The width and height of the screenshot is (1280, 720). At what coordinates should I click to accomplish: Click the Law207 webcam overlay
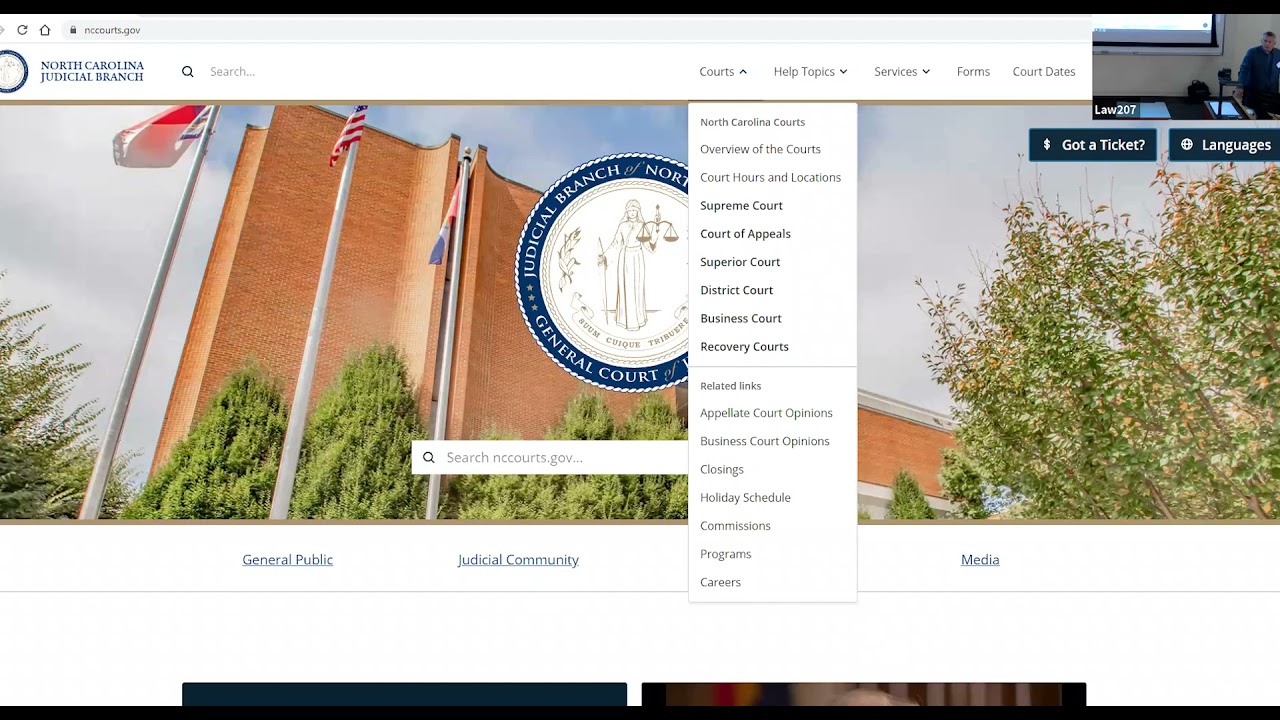(x=1186, y=67)
